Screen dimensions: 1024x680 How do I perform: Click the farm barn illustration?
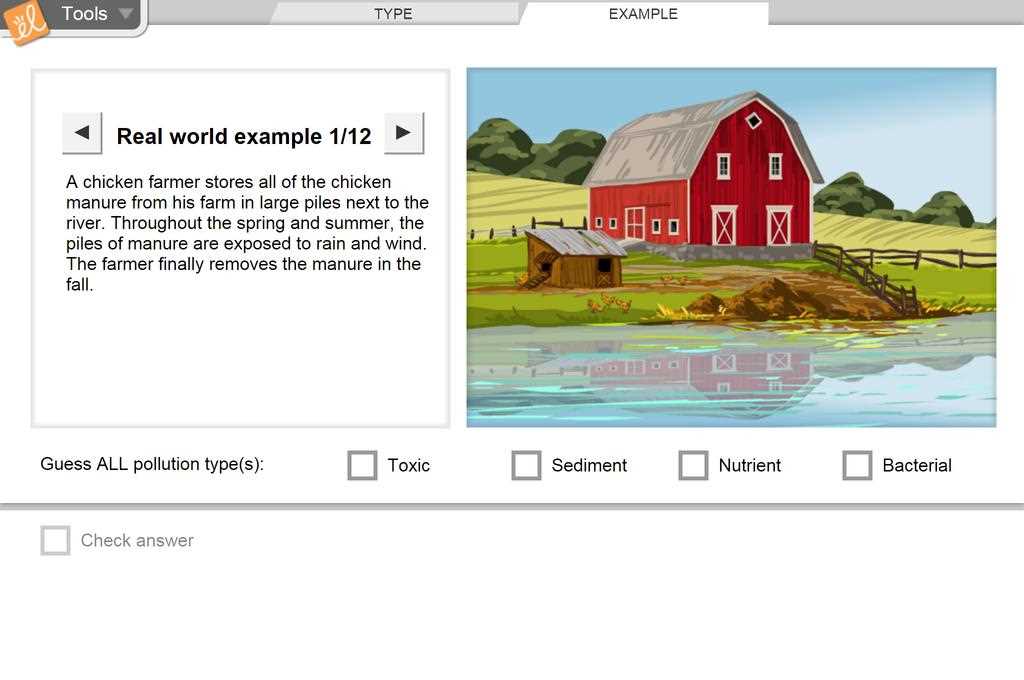click(x=731, y=248)
